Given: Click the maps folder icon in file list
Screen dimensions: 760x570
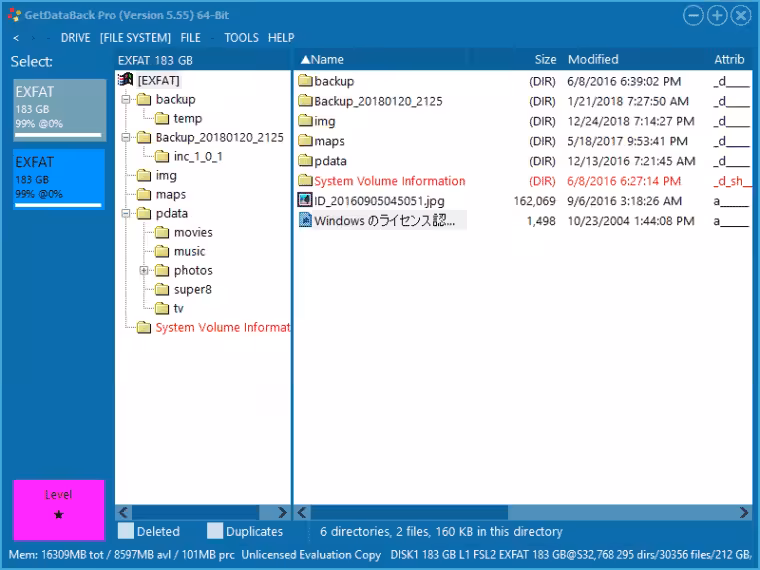Looking at the screenshot, I should [305, 140].
